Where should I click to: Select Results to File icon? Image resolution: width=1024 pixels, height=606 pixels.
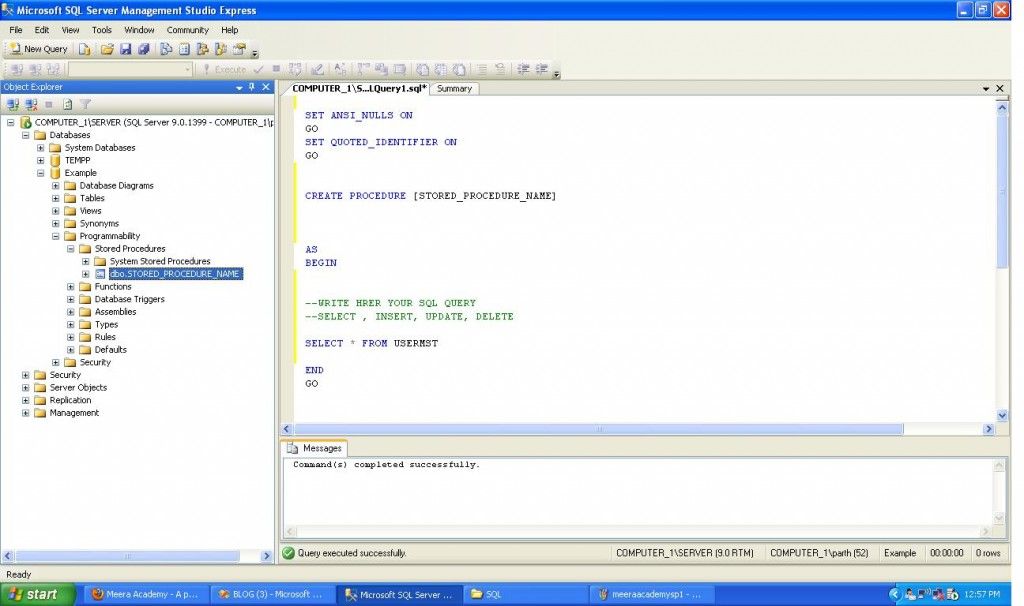459,69
